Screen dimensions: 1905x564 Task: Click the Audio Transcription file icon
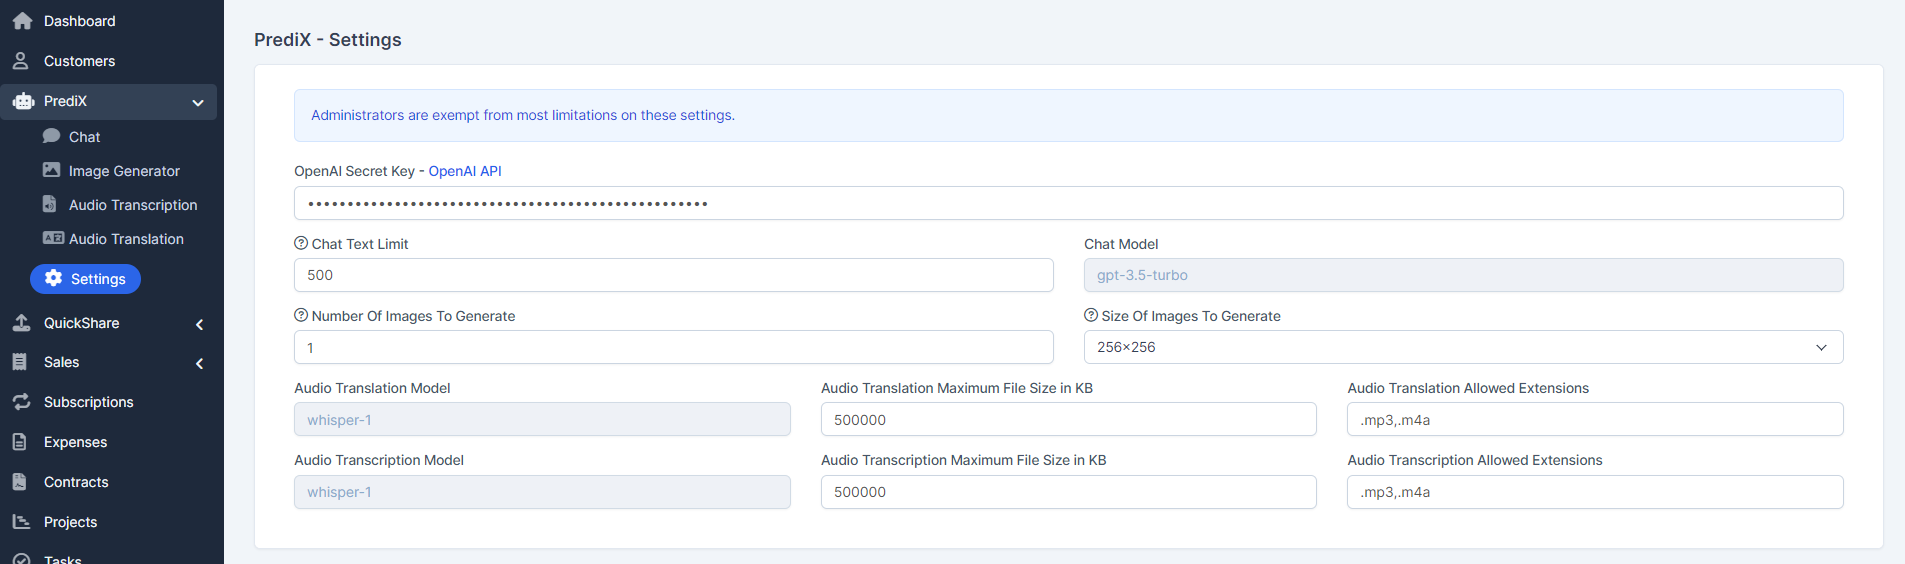50,204
